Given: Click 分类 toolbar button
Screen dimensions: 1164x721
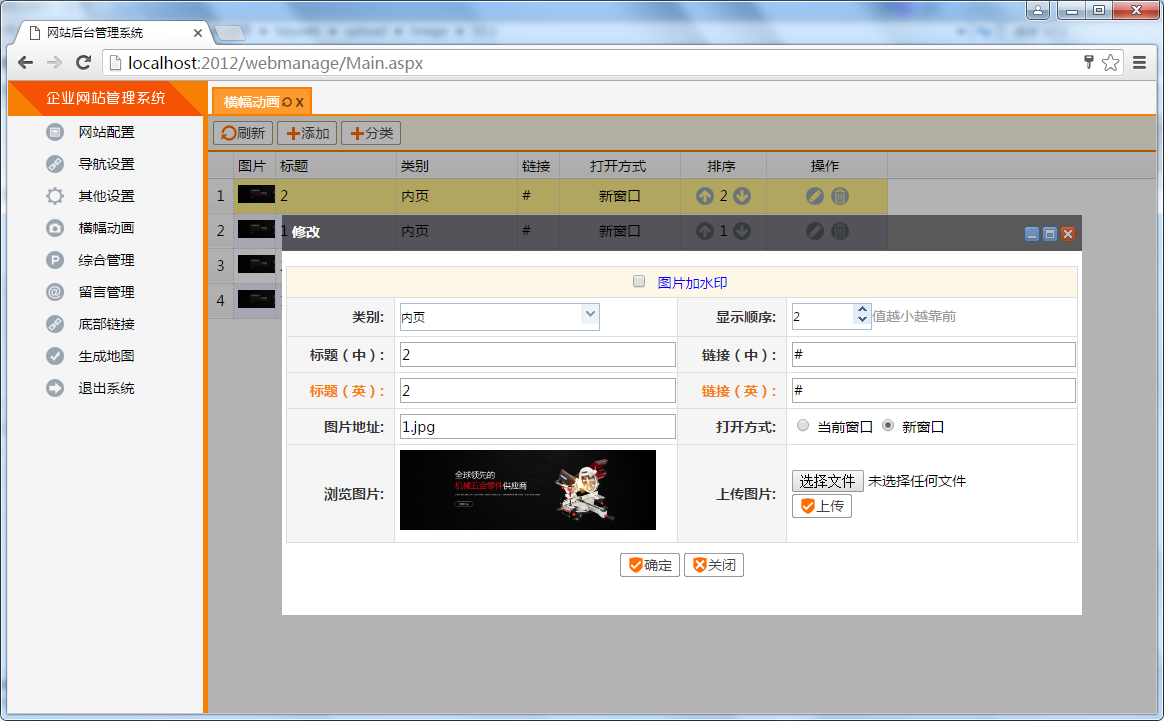Looking at the screenshot, I should 371,133.
